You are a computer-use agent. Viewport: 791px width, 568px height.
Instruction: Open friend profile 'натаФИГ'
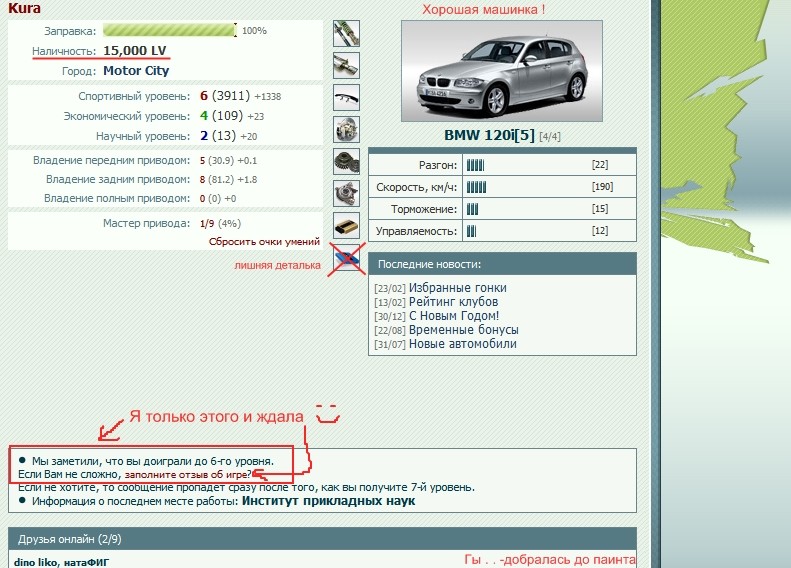click(86, 562)
